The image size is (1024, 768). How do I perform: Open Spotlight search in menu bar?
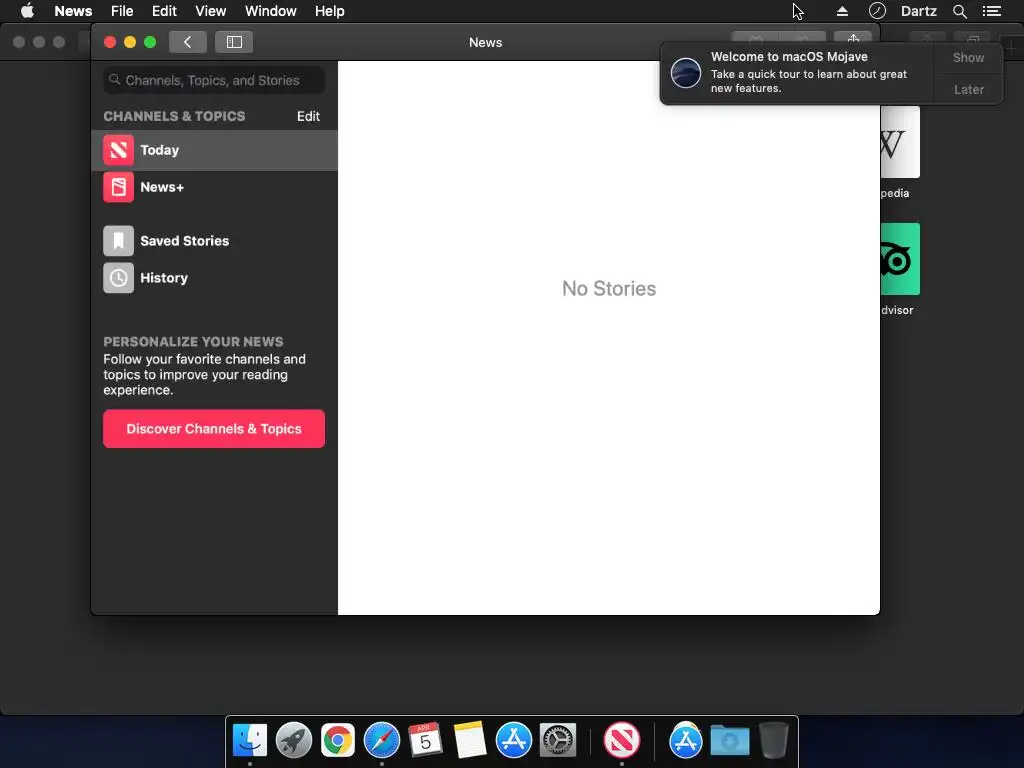tap(959, 11)
